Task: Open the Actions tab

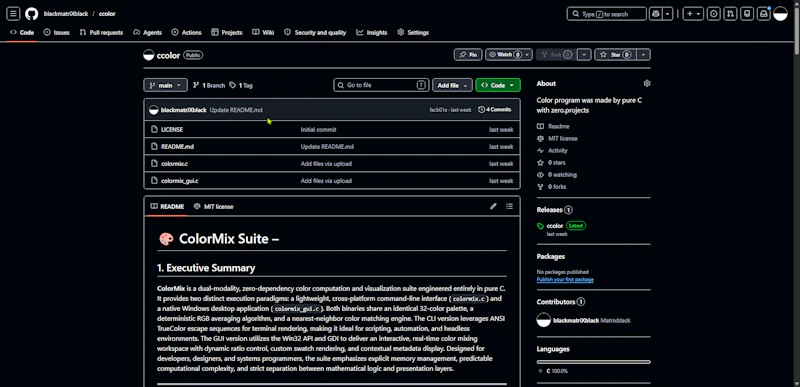Action: pos(186,32)
